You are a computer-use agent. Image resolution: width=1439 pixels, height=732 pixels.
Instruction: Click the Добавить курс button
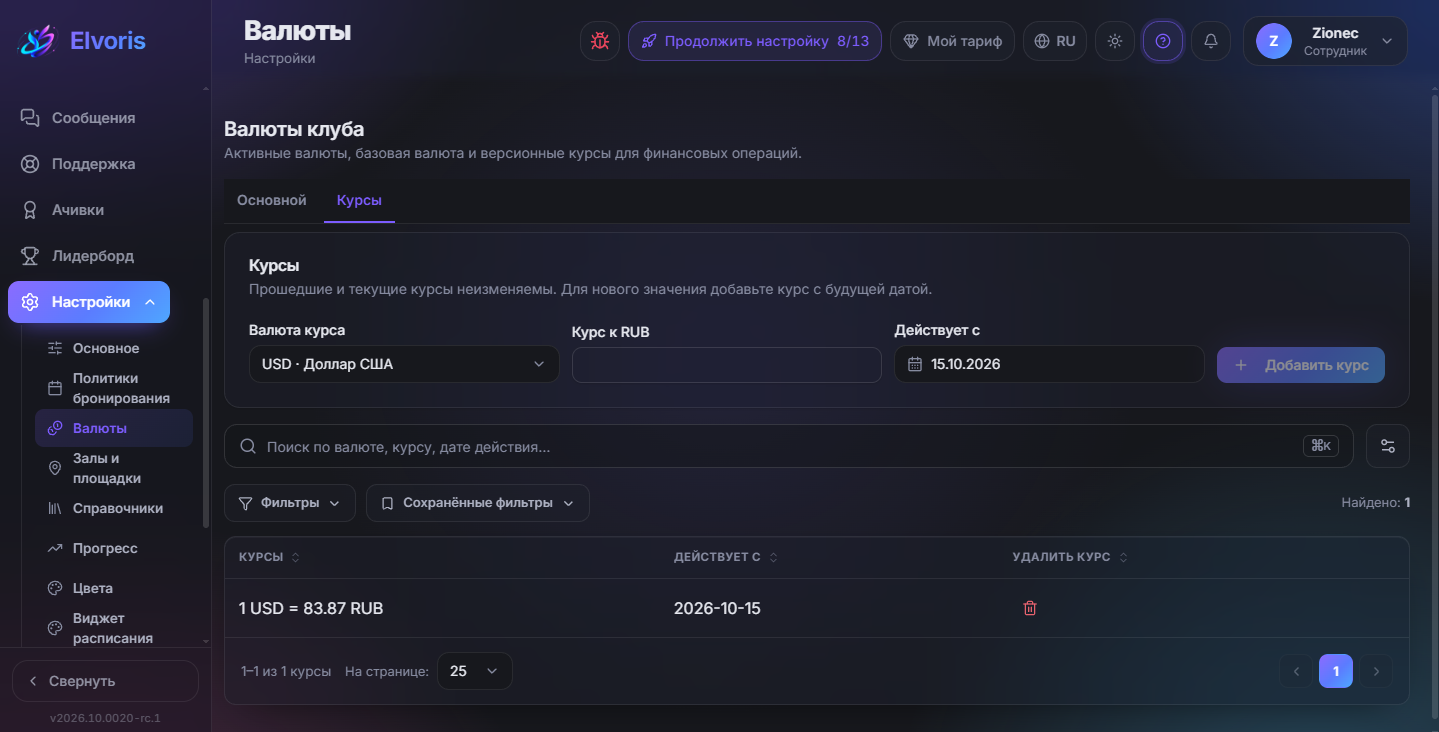1301,365
